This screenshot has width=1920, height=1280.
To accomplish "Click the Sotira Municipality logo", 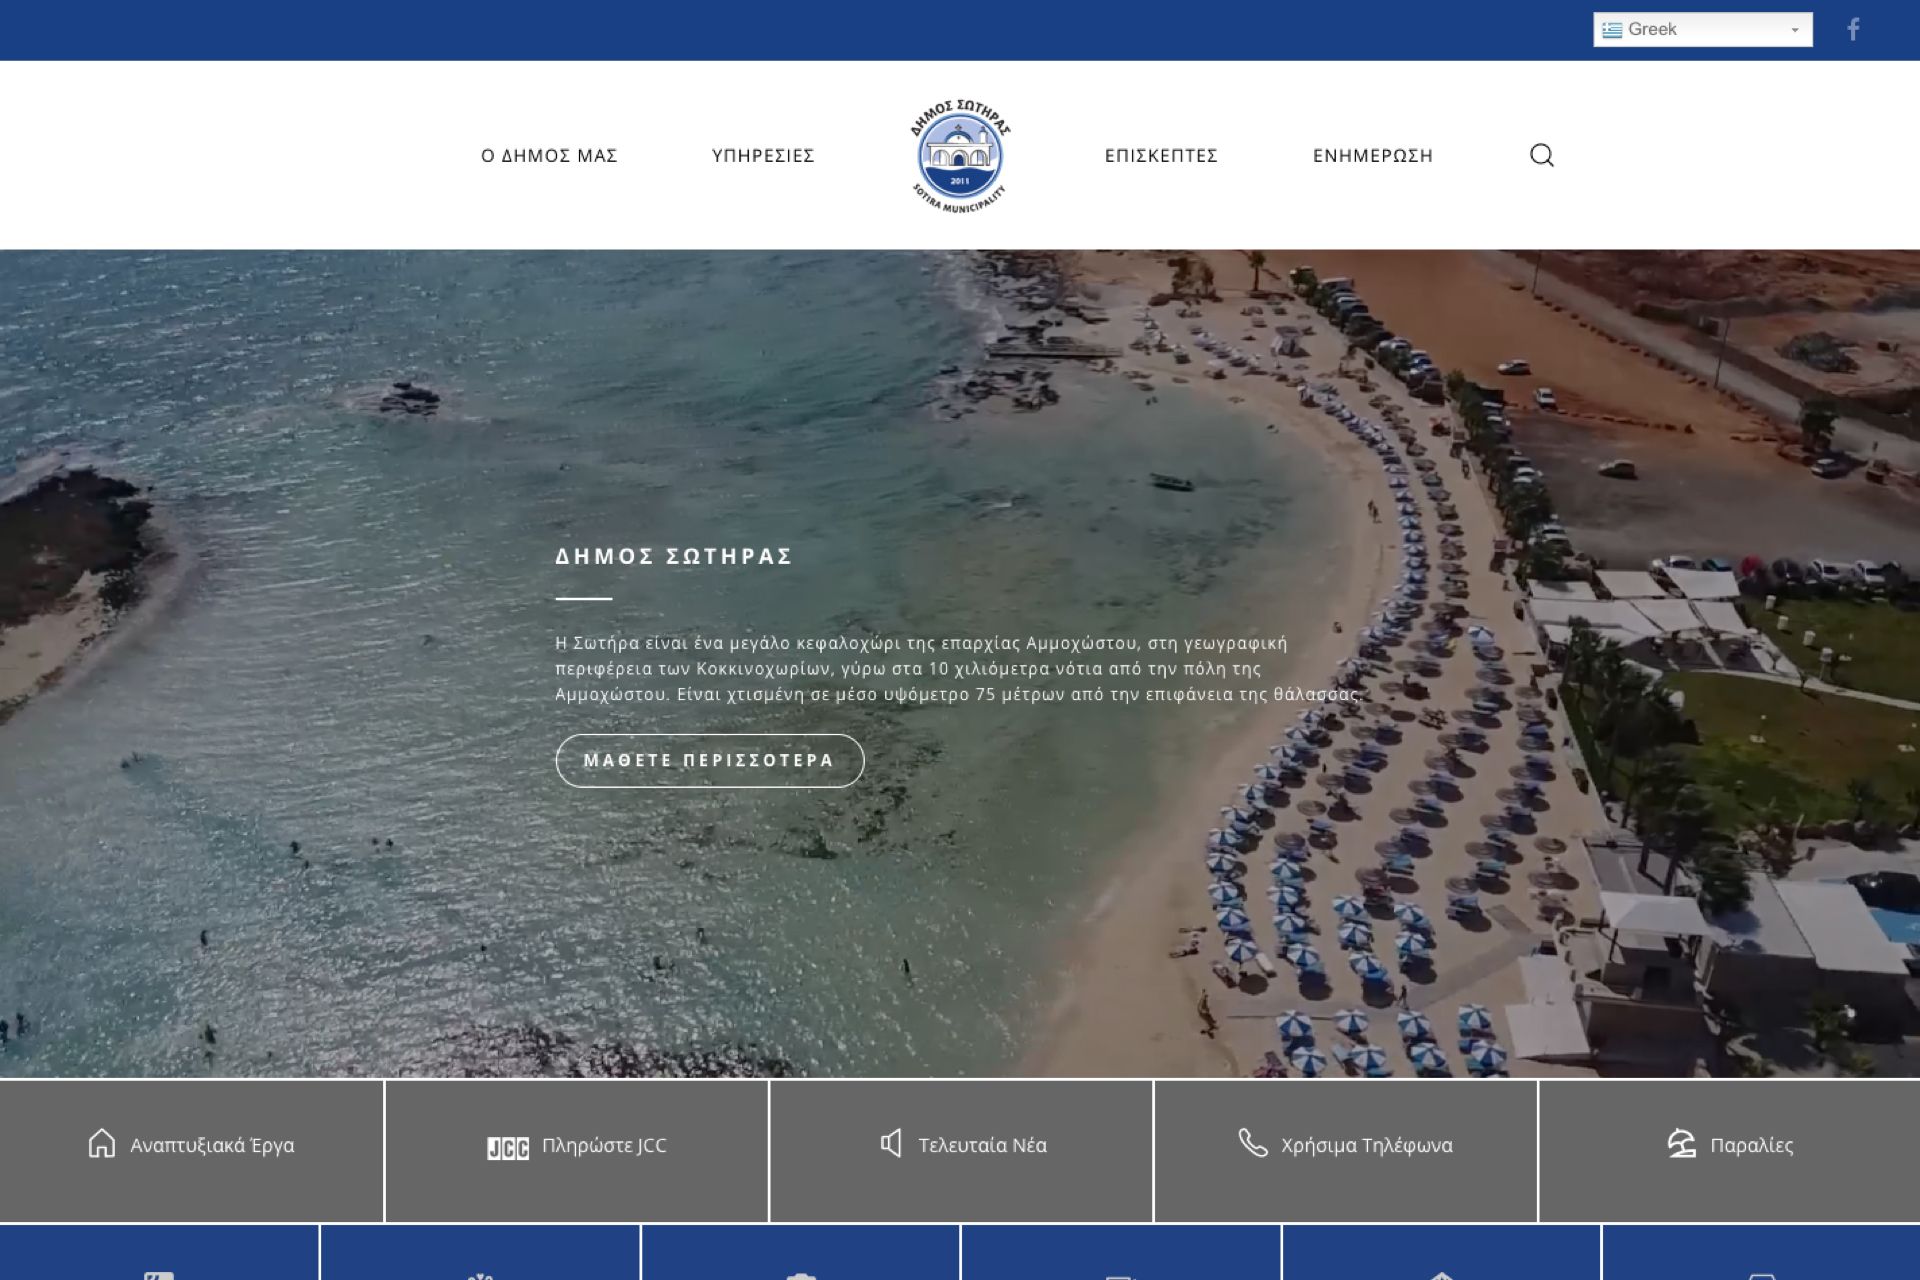I will [x=959, y=155].
